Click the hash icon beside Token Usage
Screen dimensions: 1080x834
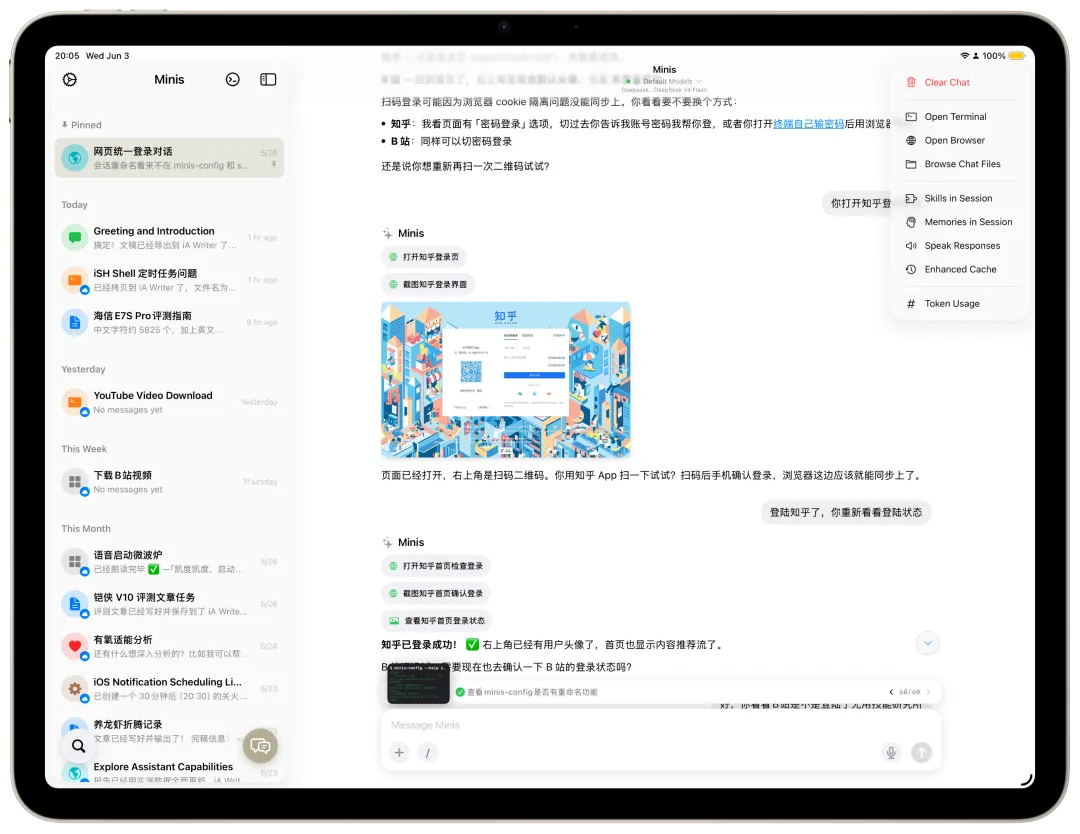point(911,304)
